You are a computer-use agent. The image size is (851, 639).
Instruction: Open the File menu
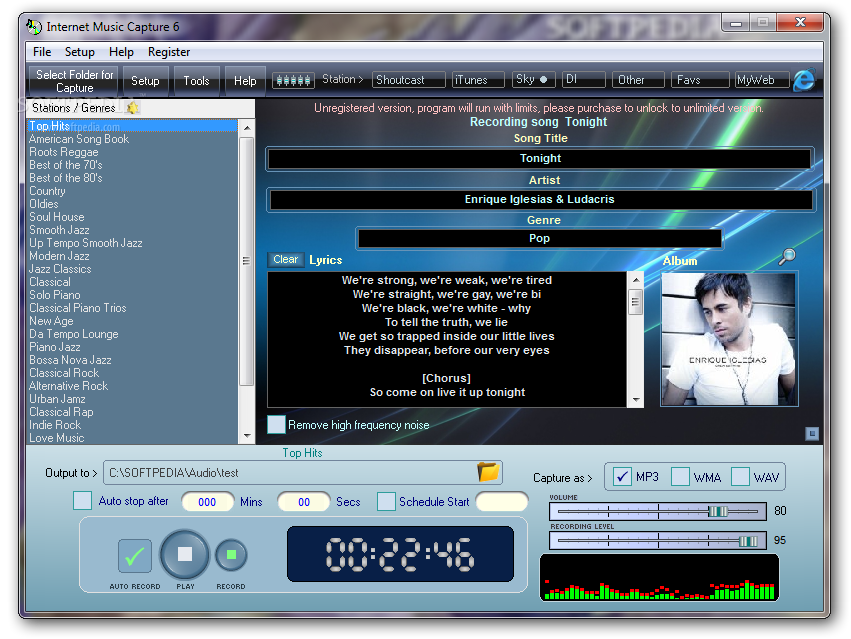pyautogui.click(x=42, y=52)
